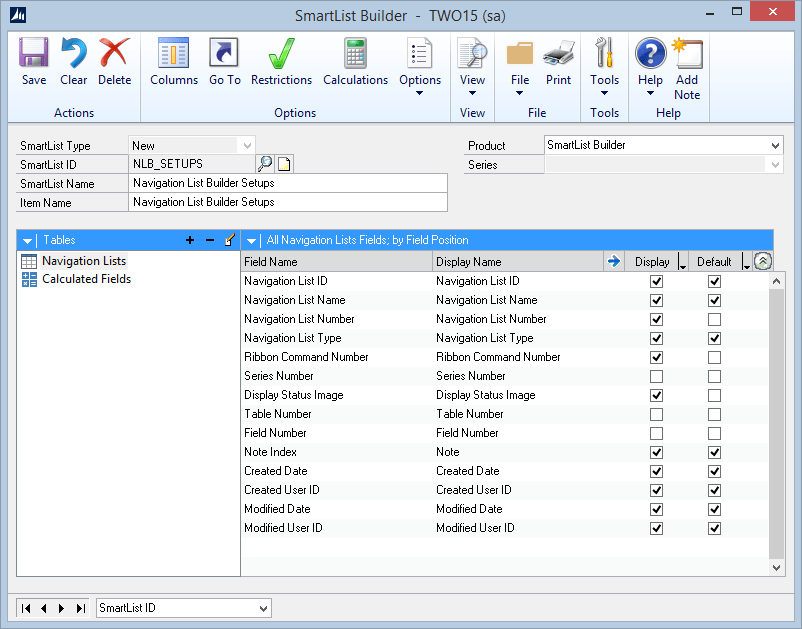
Task: Click the Go To button
Action: click(224, 62)
